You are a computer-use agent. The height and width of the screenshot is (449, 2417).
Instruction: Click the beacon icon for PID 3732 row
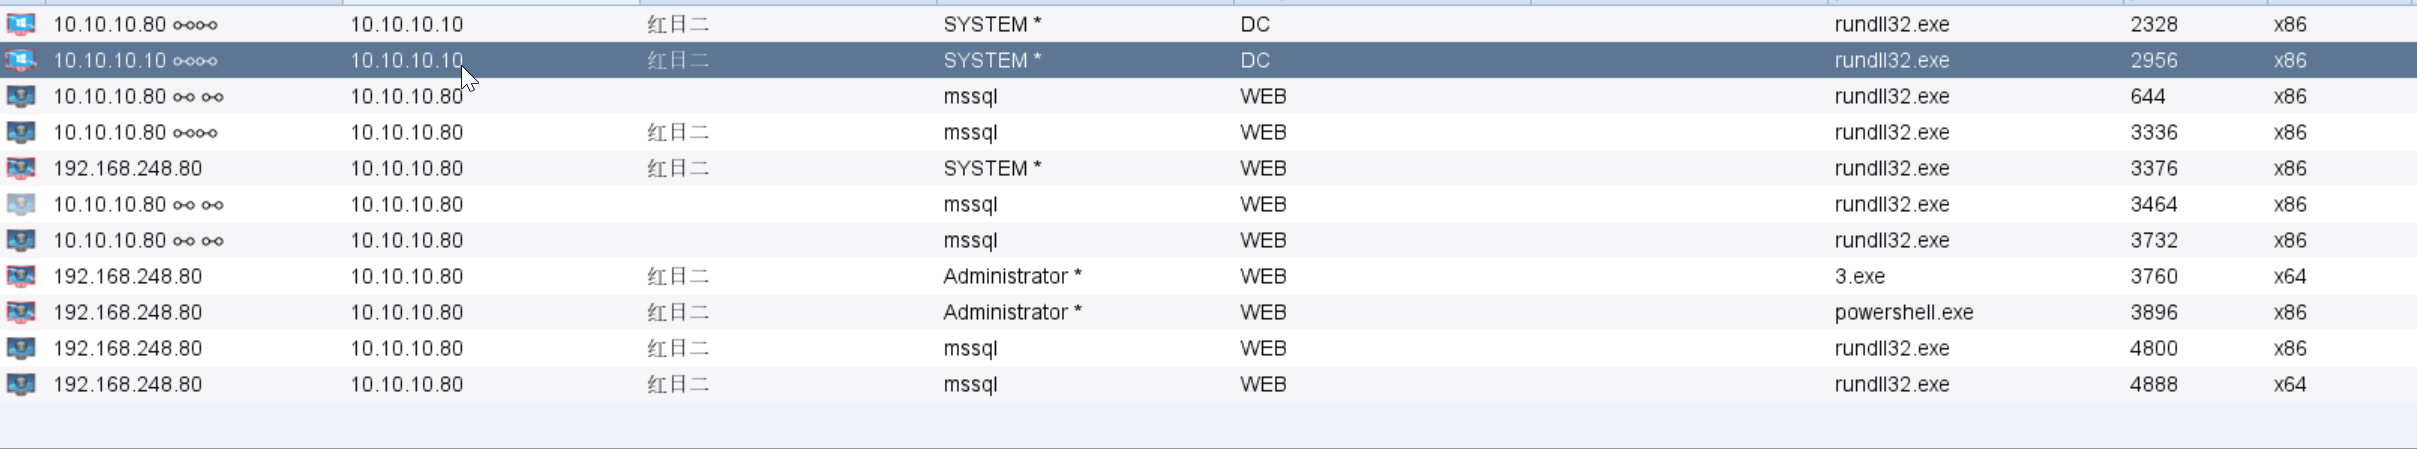(x=20, y=240)
